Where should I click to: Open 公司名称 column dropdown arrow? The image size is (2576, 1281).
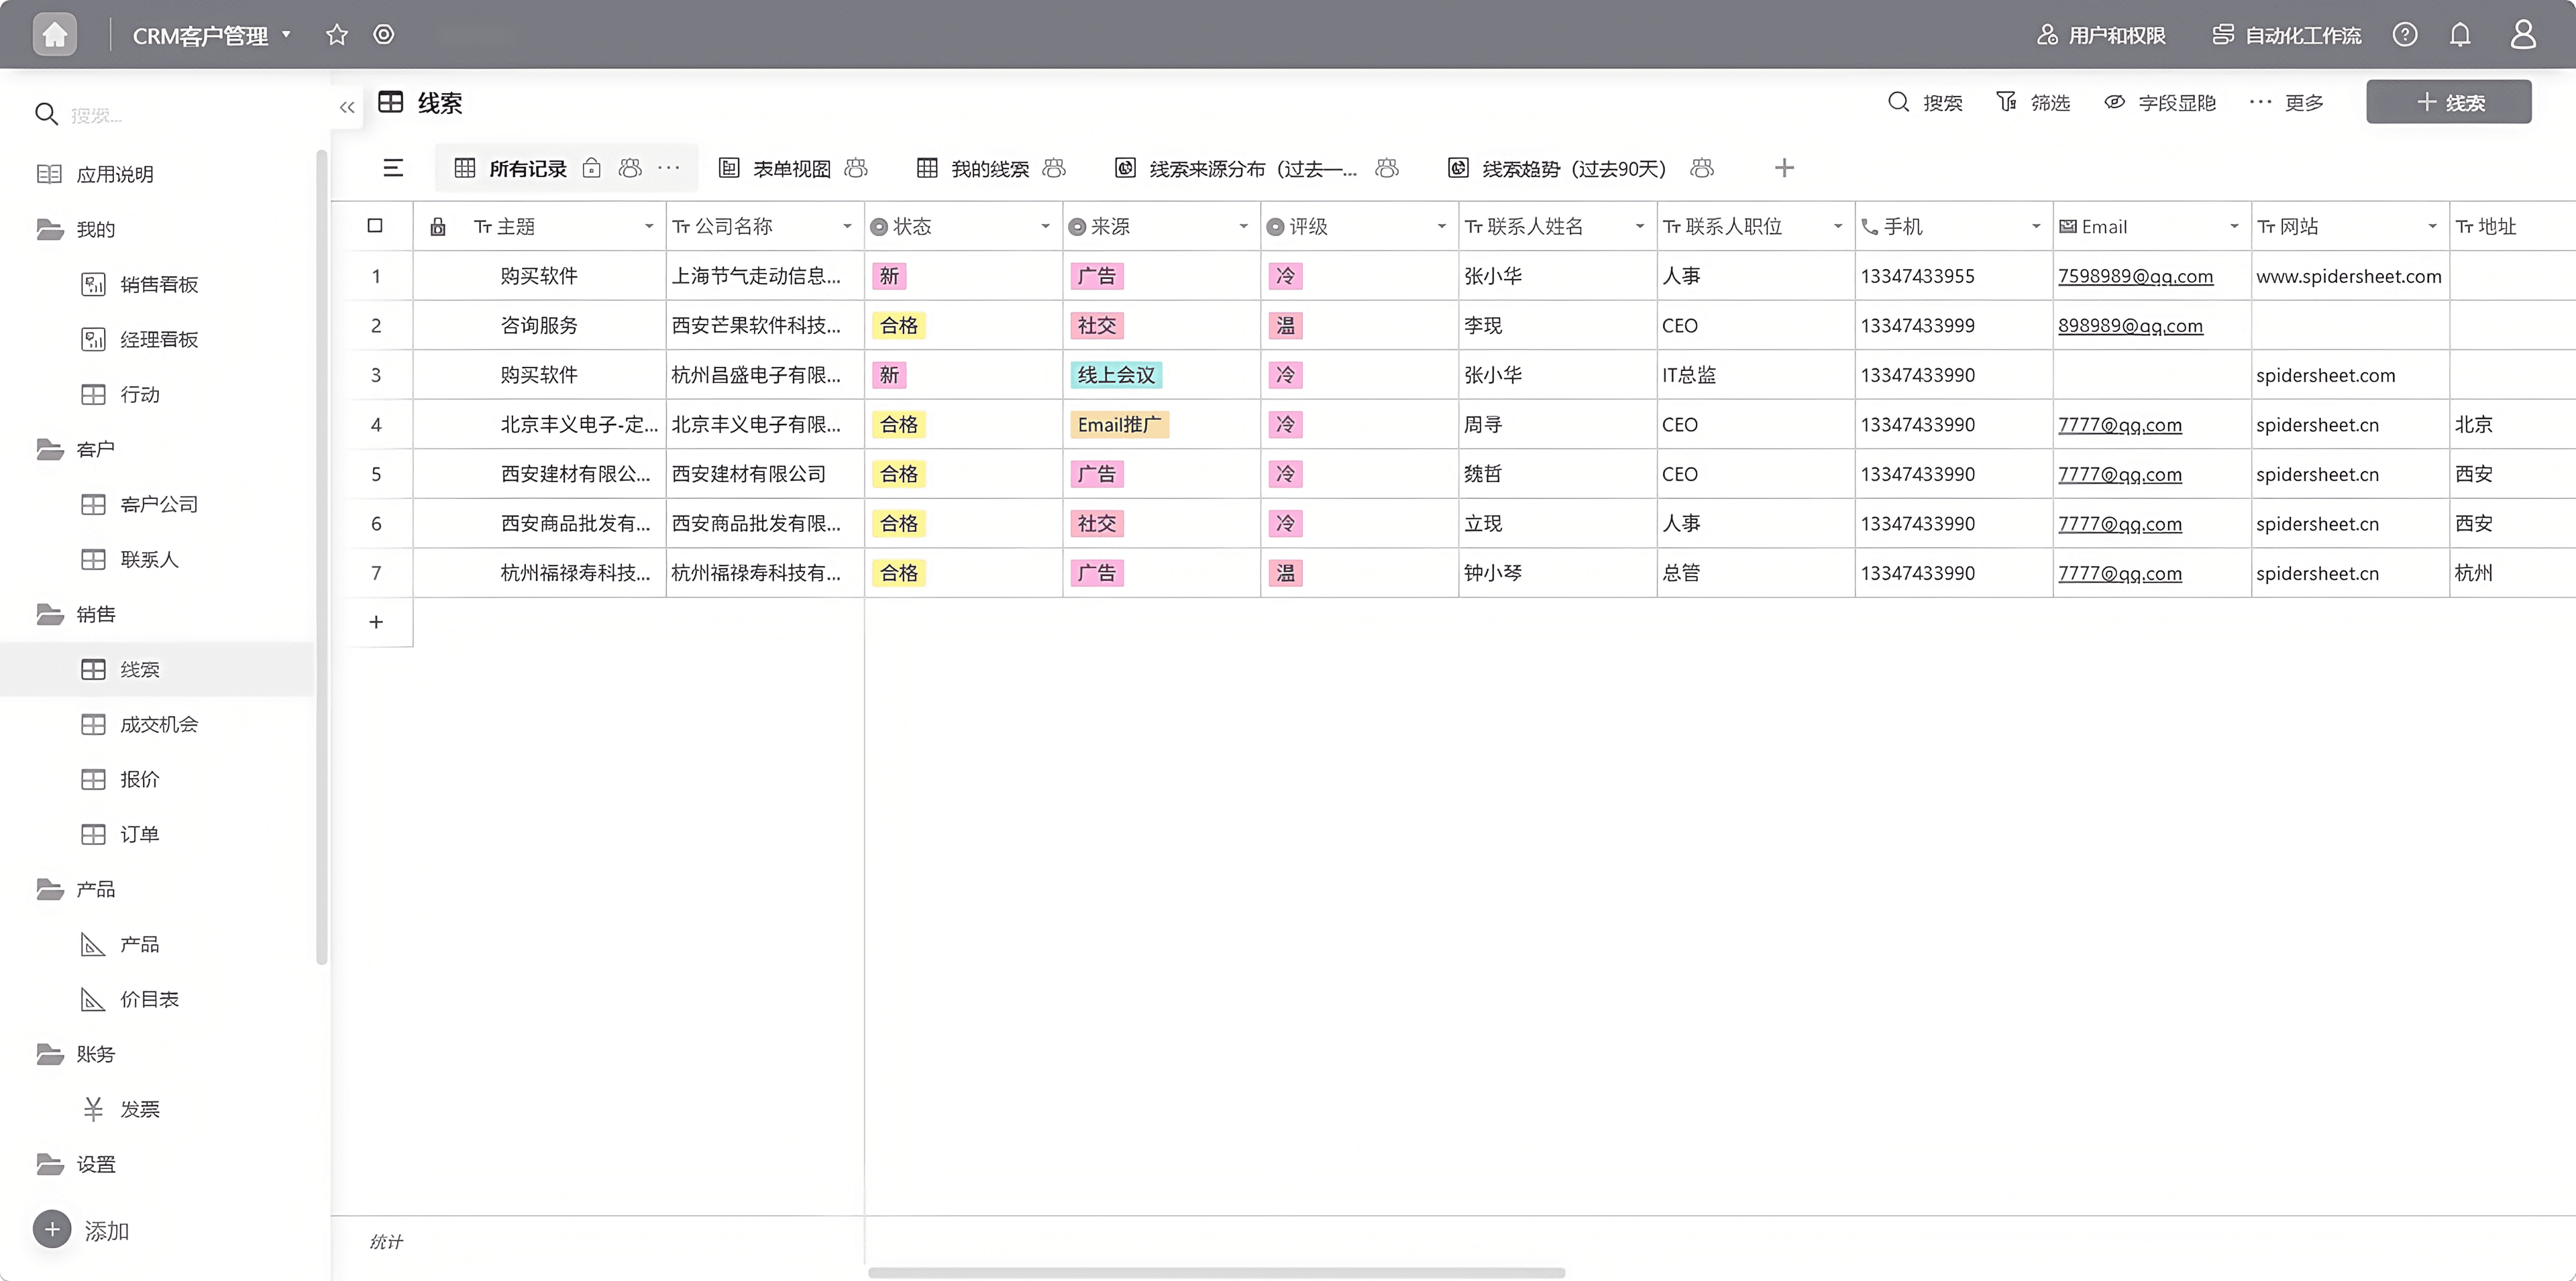pyautogui.click(x=847, y=227)
